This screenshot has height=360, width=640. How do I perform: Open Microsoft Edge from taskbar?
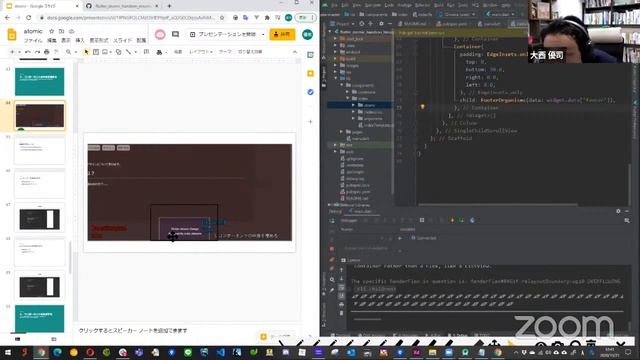point(57,352)
